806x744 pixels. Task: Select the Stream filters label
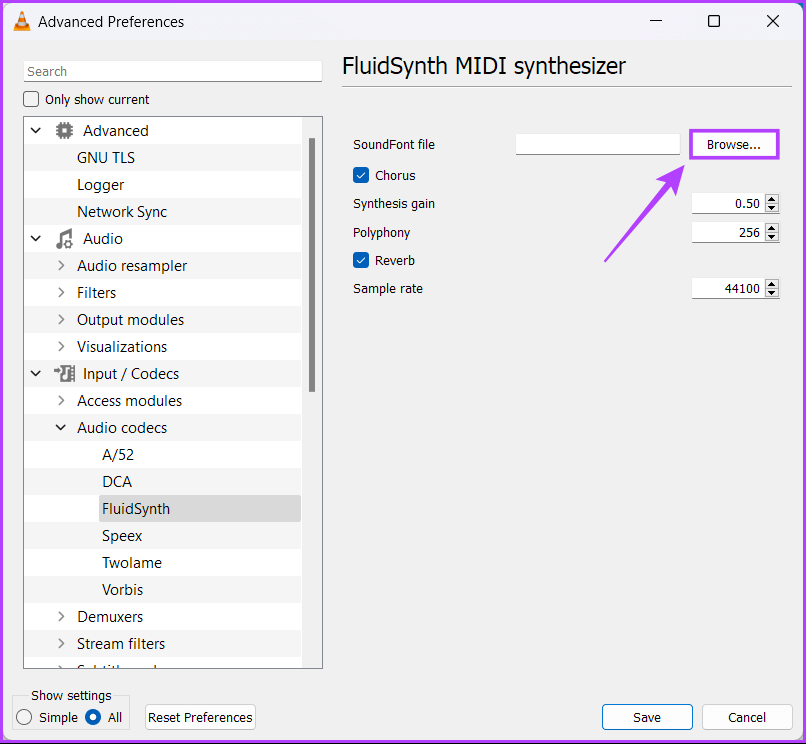[121, 644]
